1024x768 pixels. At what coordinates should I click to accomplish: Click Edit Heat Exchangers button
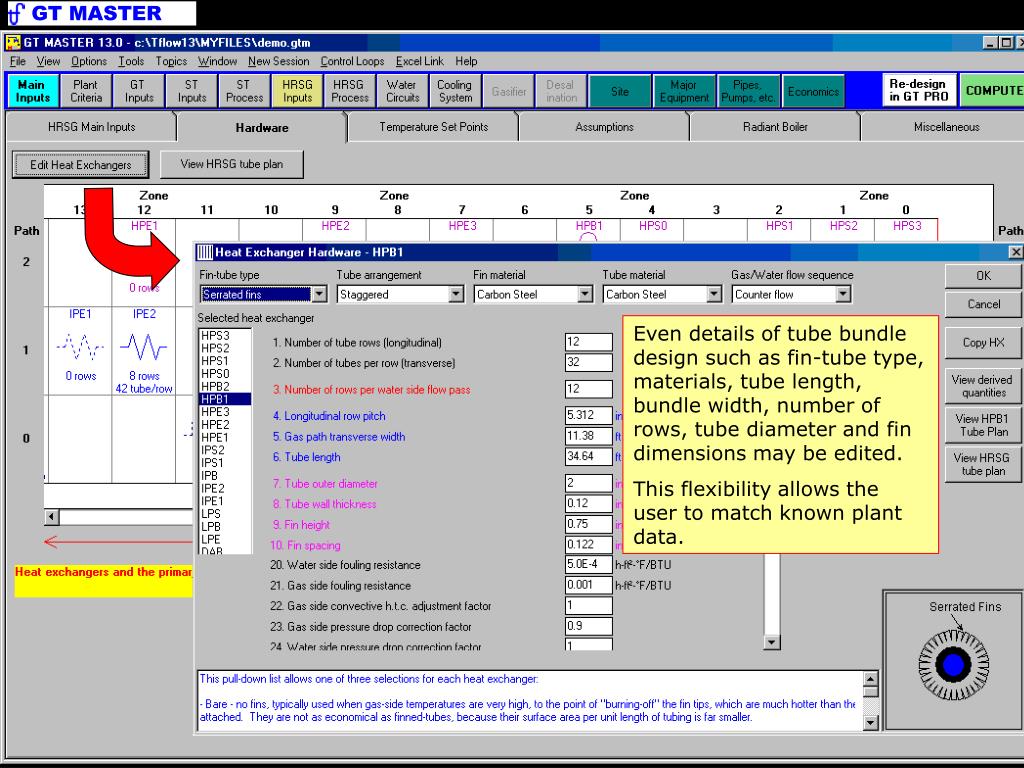point(80,165)
